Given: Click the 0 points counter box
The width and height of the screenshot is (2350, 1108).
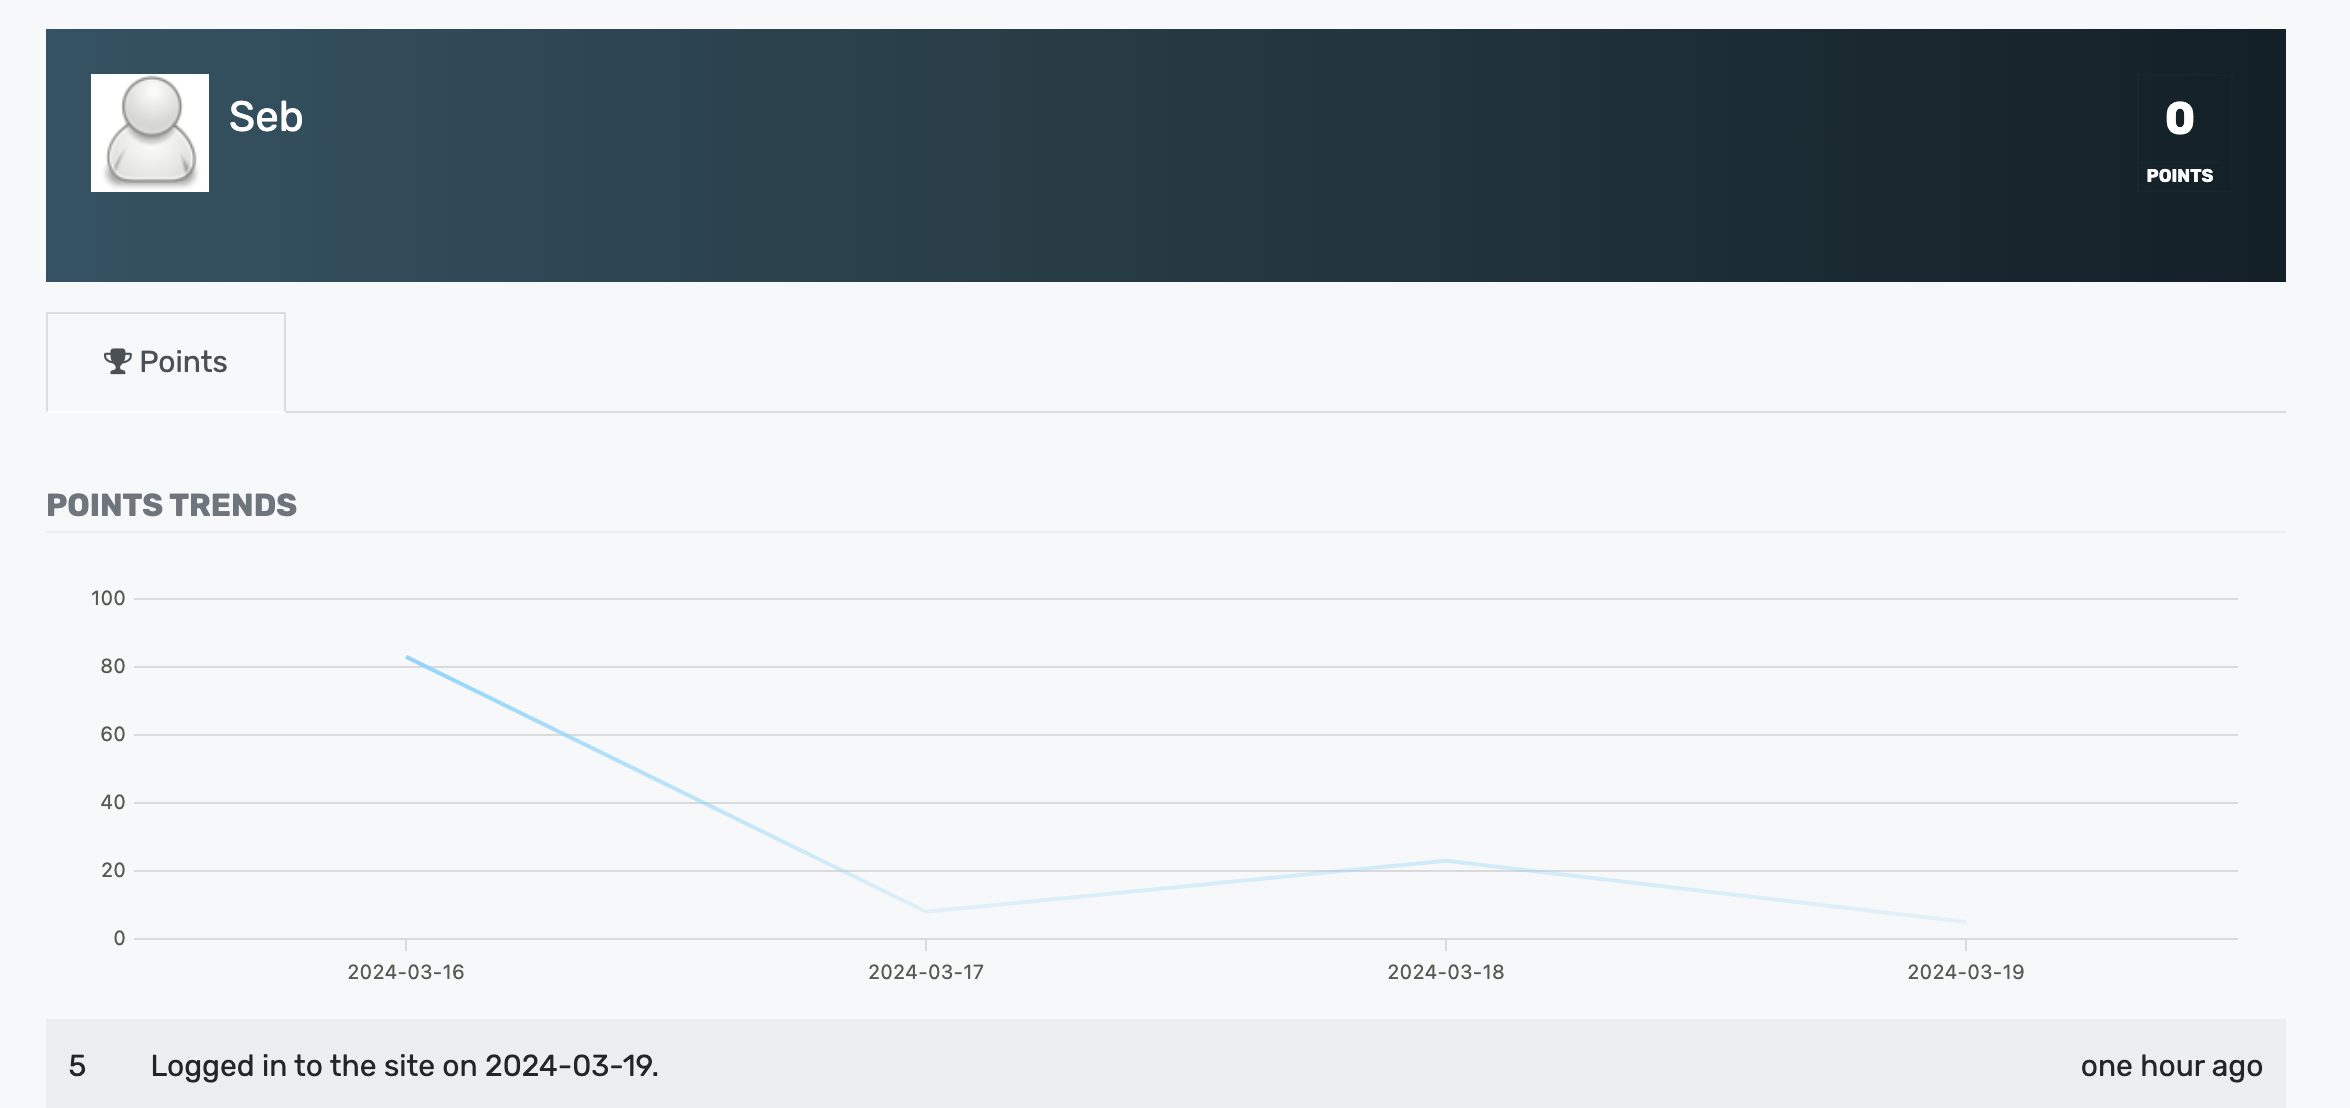Looking at the screenshot, I should pos(2179,120).
